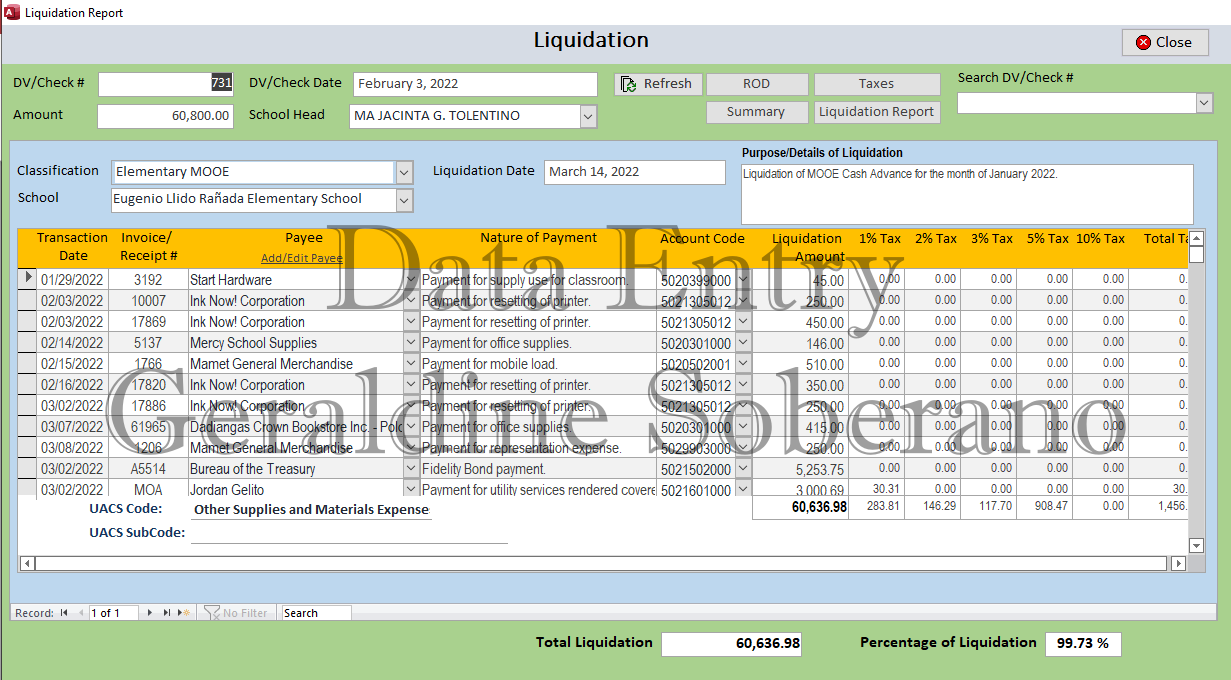Select receipt number cell 61965
This screenshot has width=1231, height=680.
click(x=148, y=427)
